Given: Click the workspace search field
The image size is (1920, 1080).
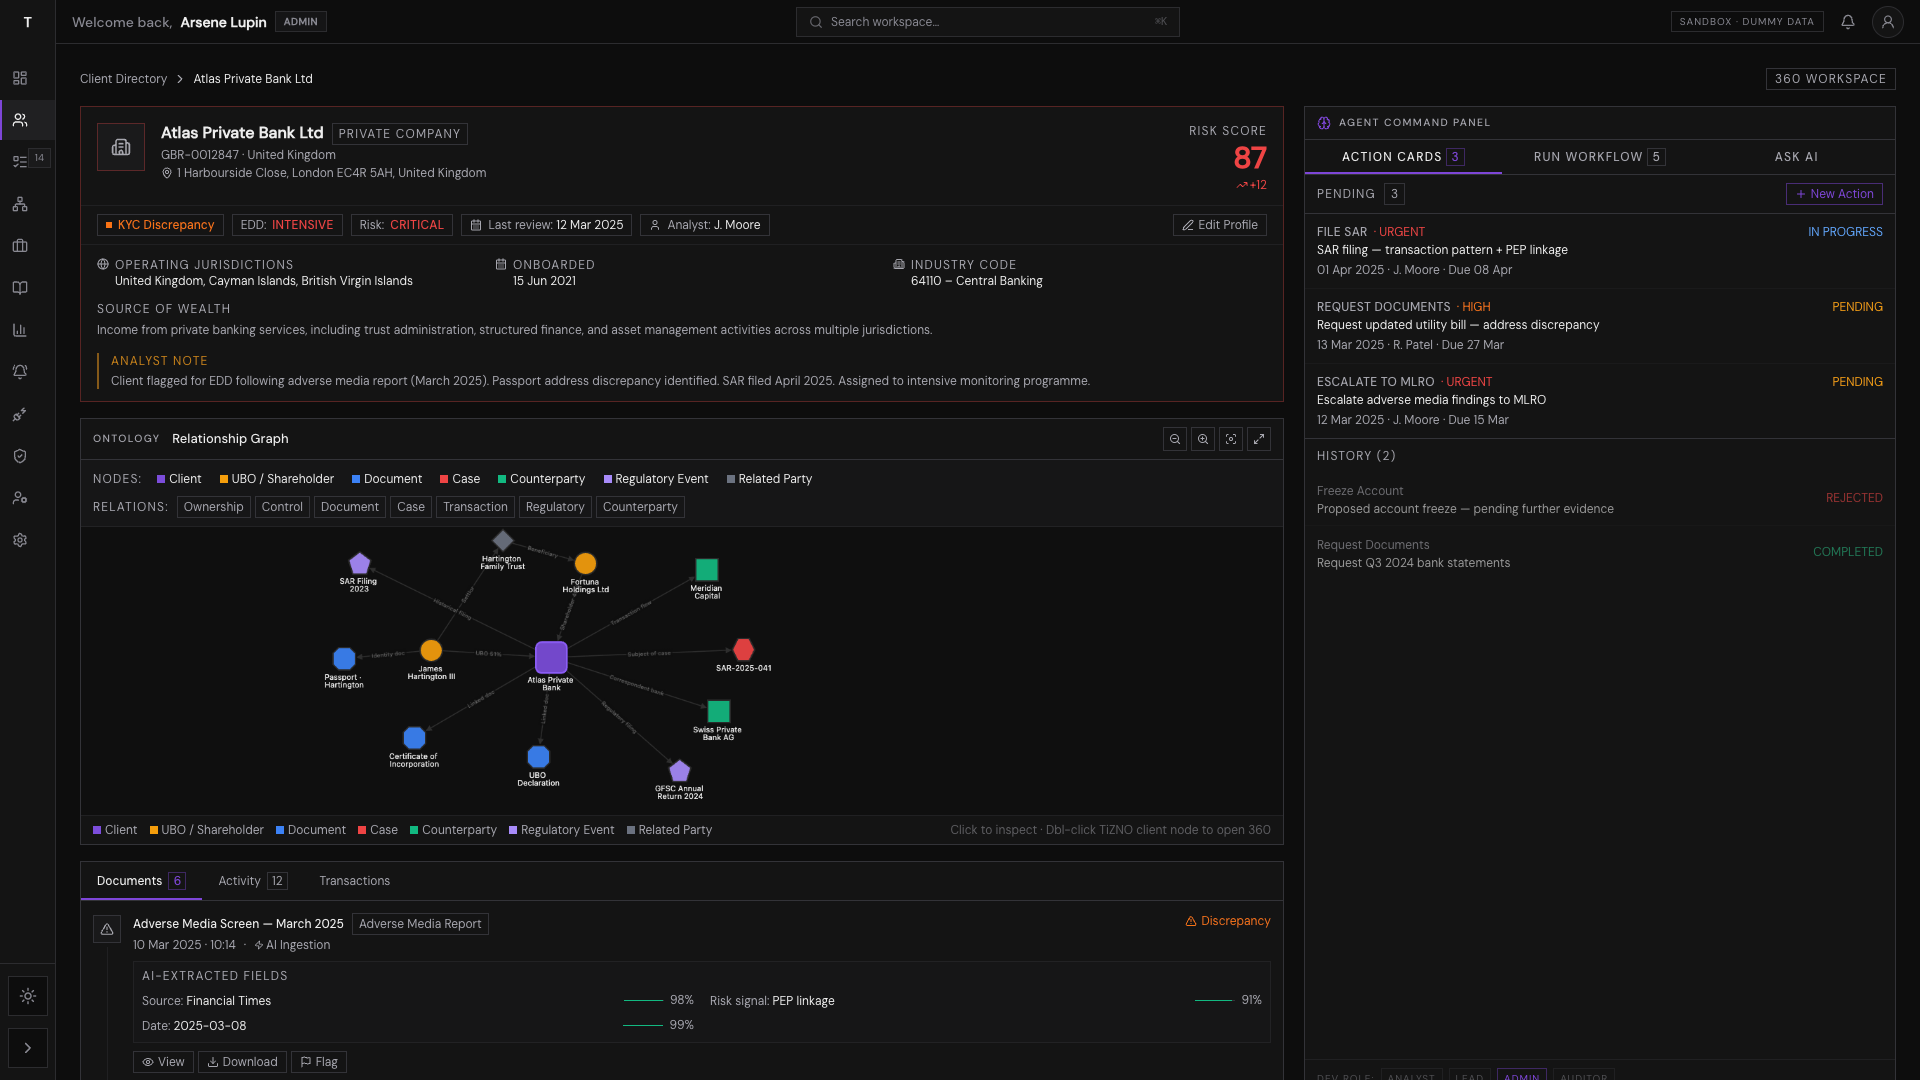Looking at the screenshot, I should pyautogui.click(x=988, y=21).
